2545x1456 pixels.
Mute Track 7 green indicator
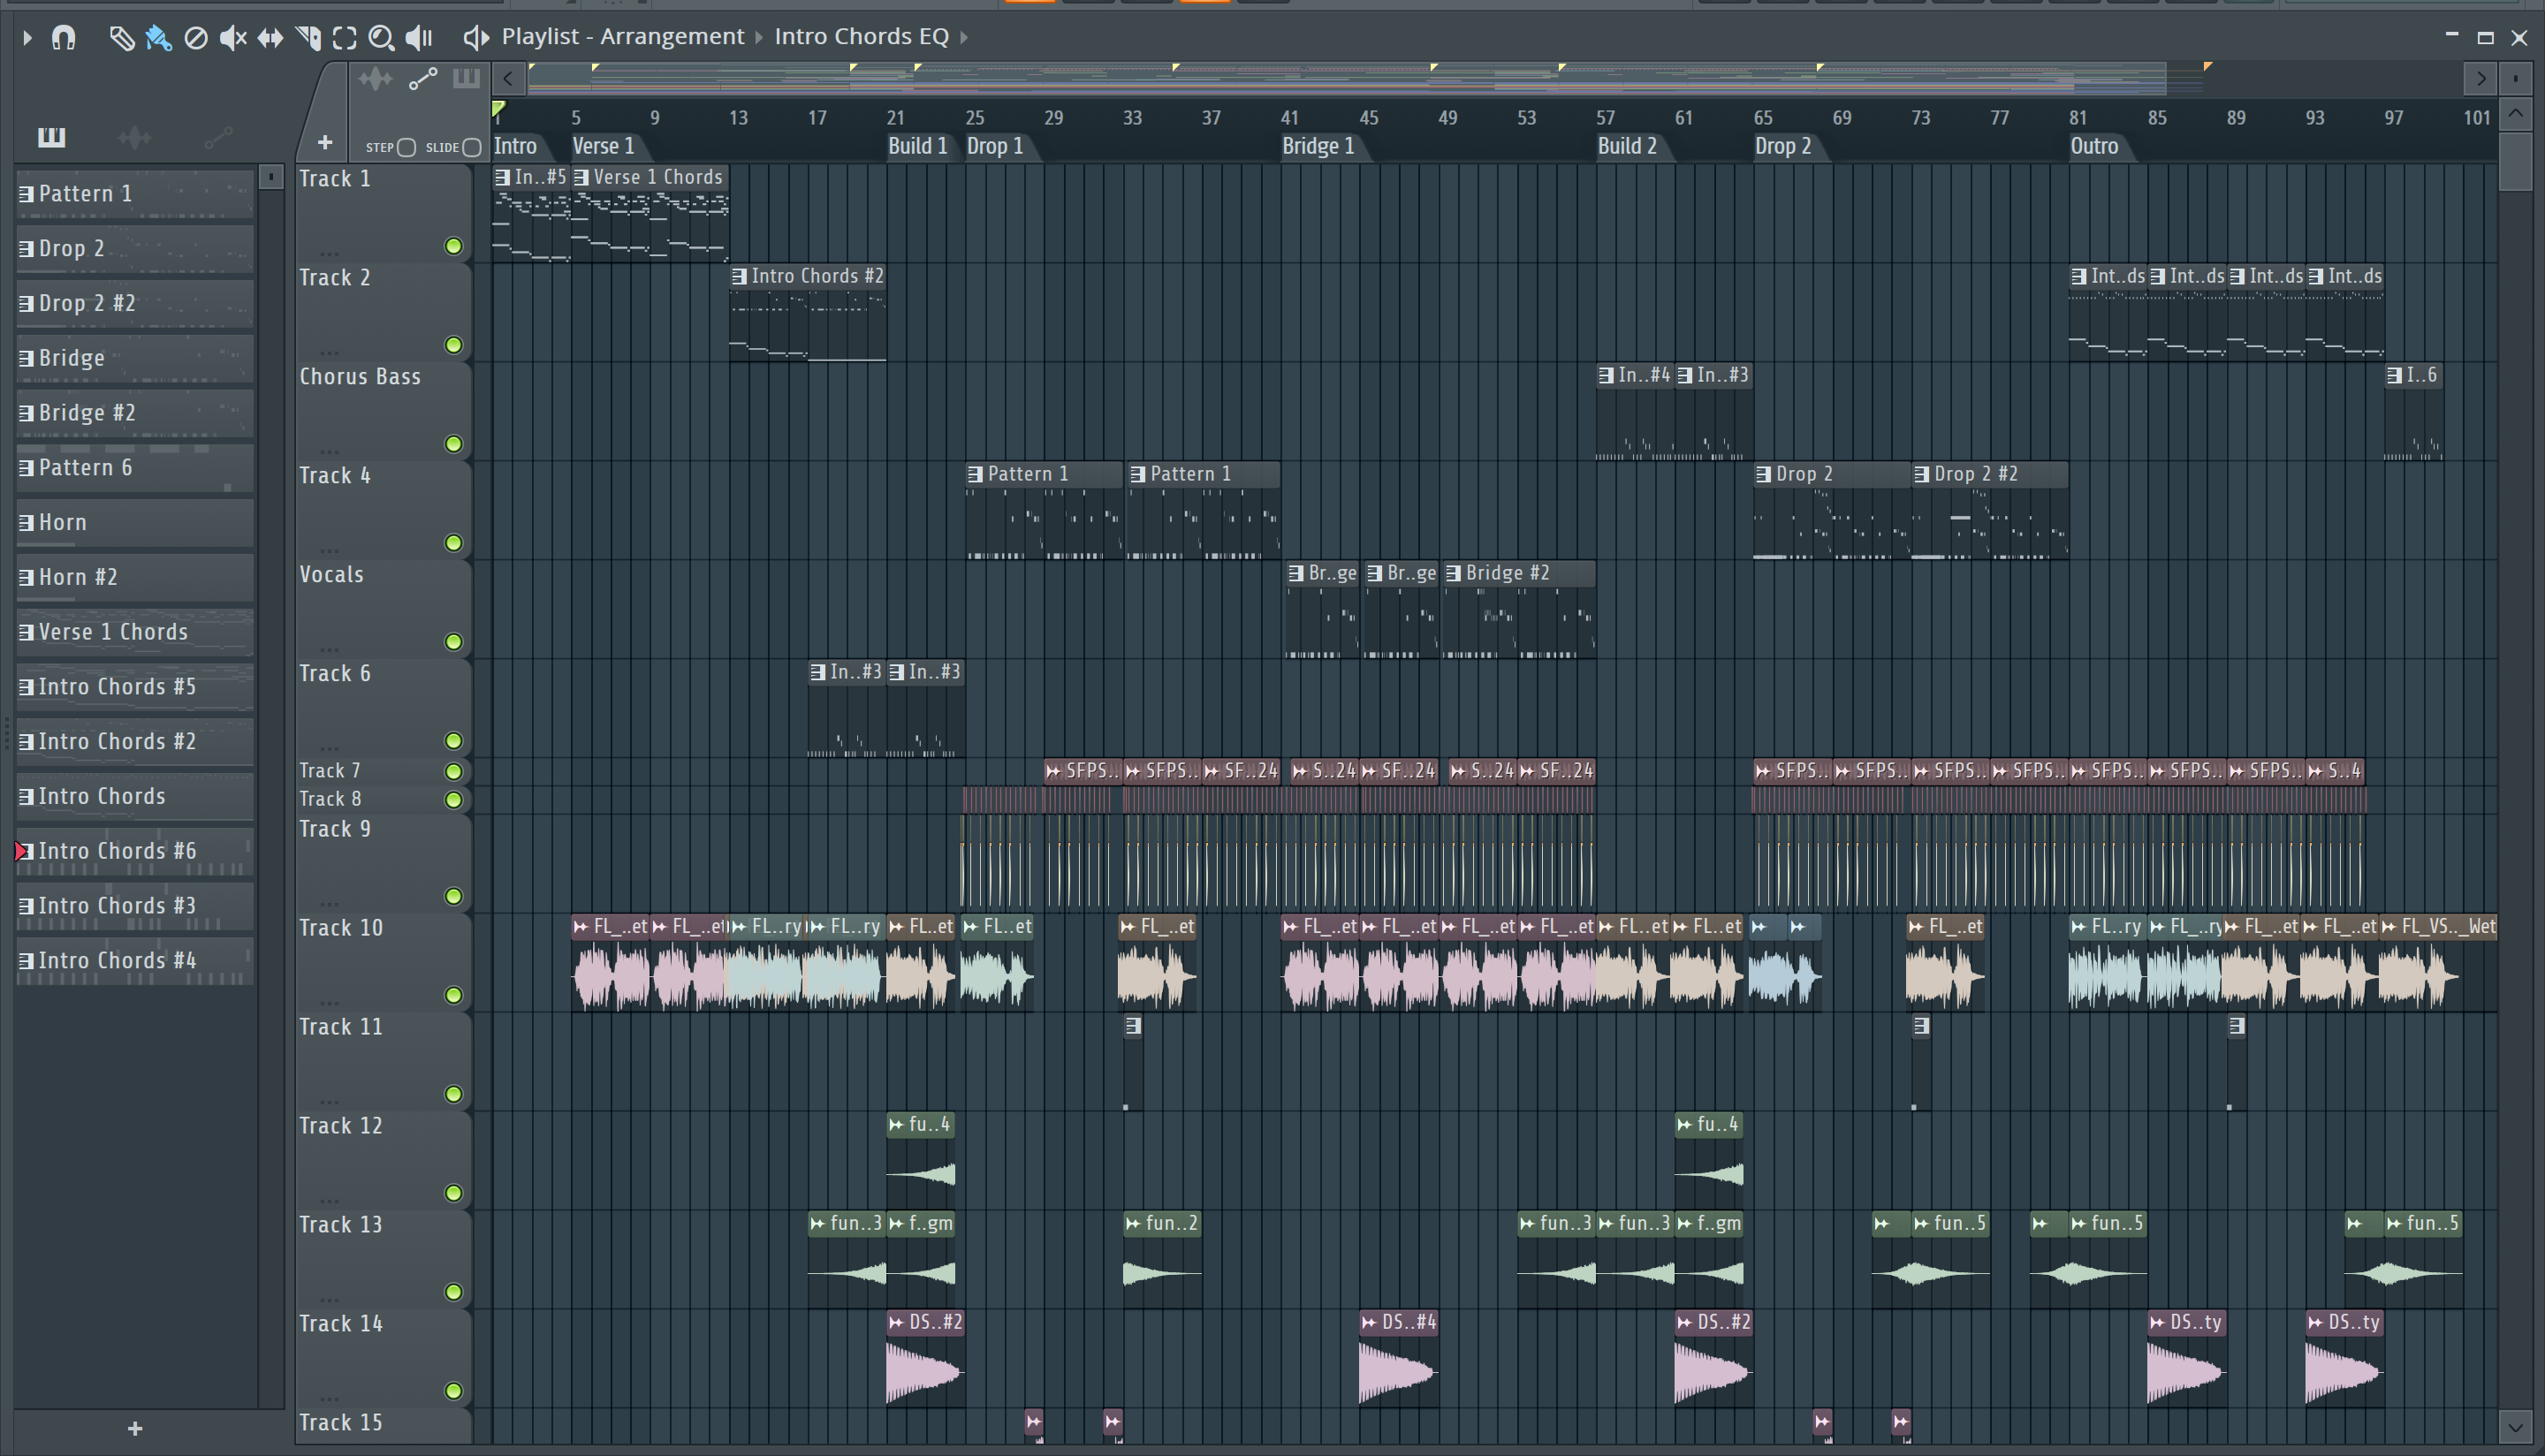(x=453, y=771)
